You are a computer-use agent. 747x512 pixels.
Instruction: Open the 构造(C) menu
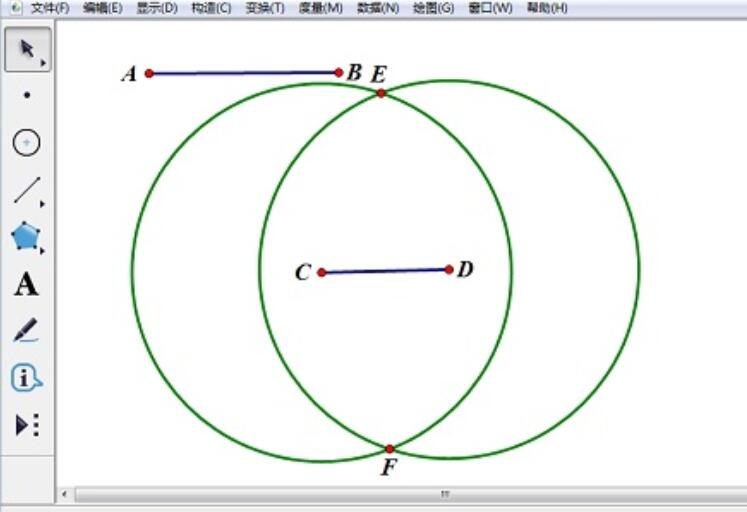pos(211,8)
